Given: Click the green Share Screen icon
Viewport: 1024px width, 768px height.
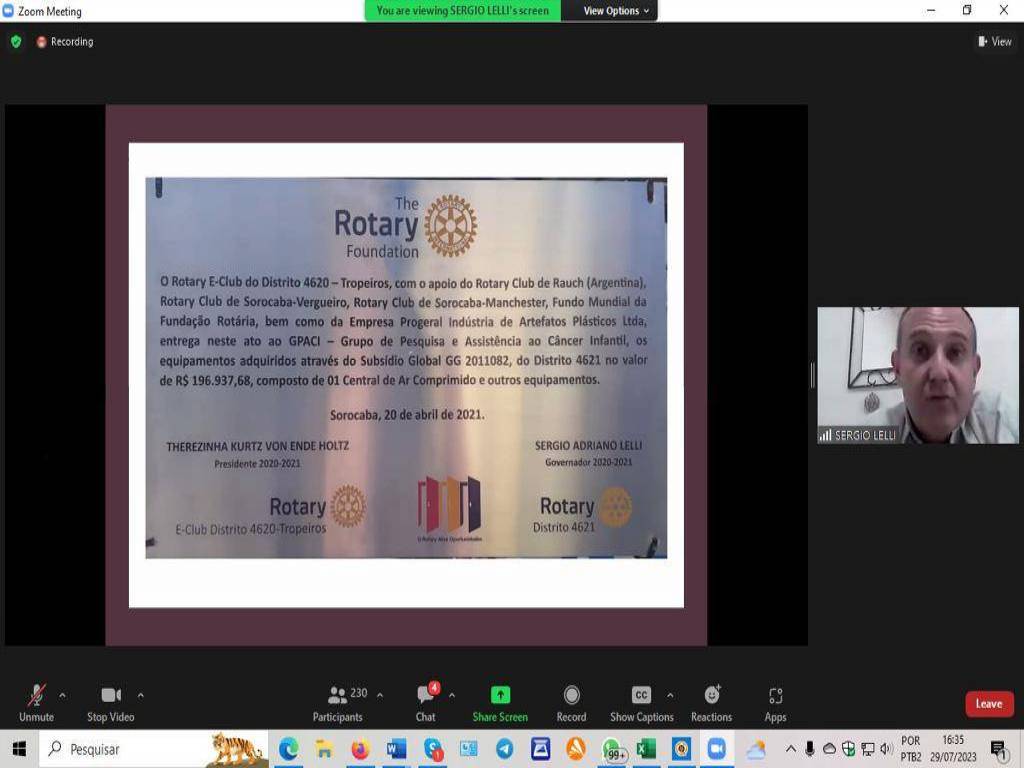Looking at the screenshot, I should (500, 695).
